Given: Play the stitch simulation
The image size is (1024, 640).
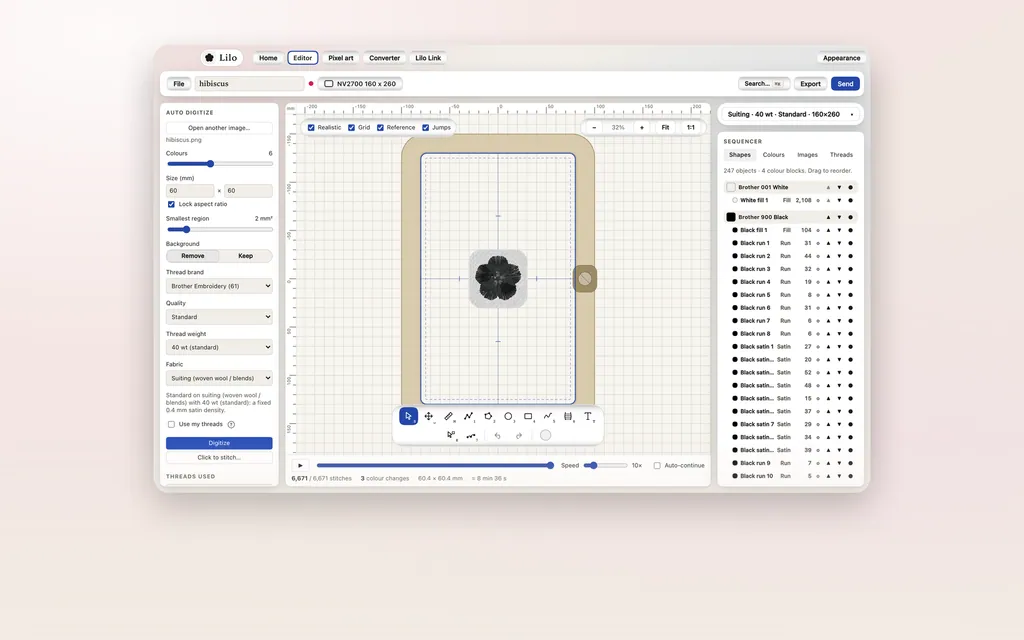Looking at the screenshot, I should point(300,465).
